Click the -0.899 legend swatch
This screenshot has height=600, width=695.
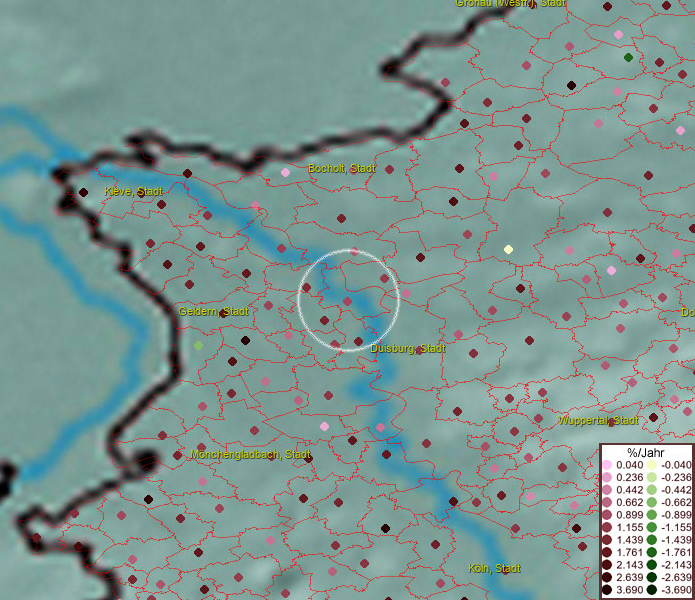tap(652, 515)
